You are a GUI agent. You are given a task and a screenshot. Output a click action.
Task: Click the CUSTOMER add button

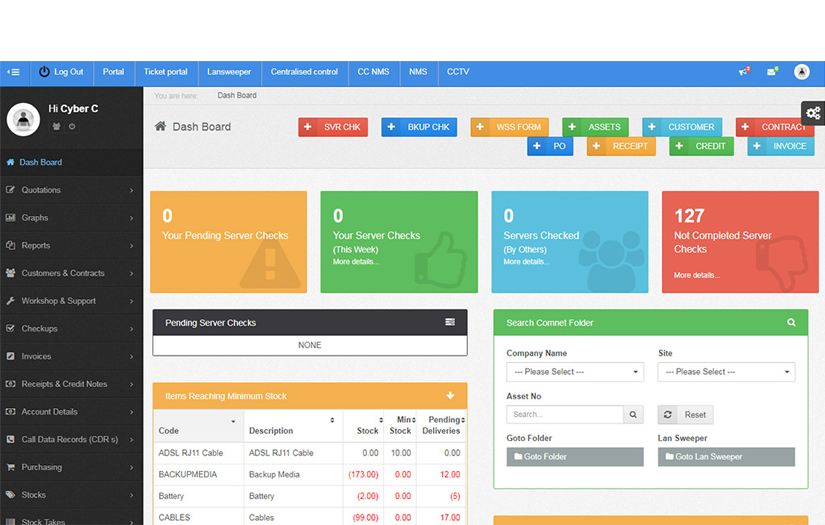[682, 127]
